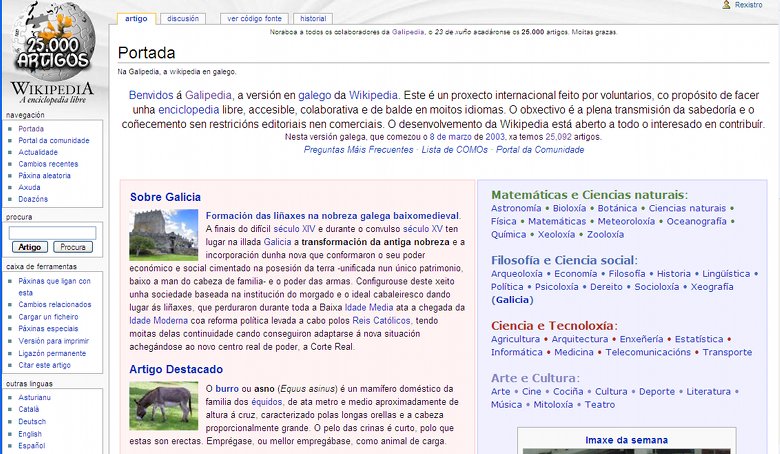Select the historial tab

313,18
